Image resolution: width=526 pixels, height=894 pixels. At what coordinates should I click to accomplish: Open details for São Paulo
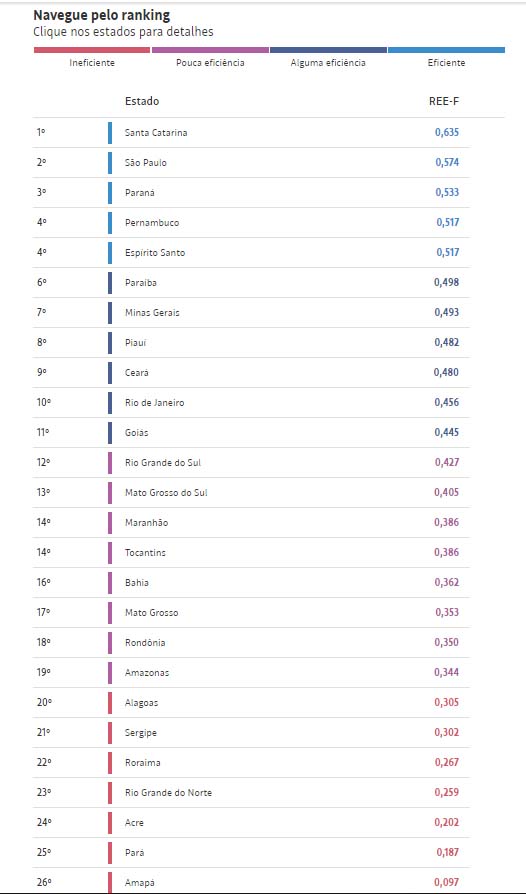click(251, 162)
